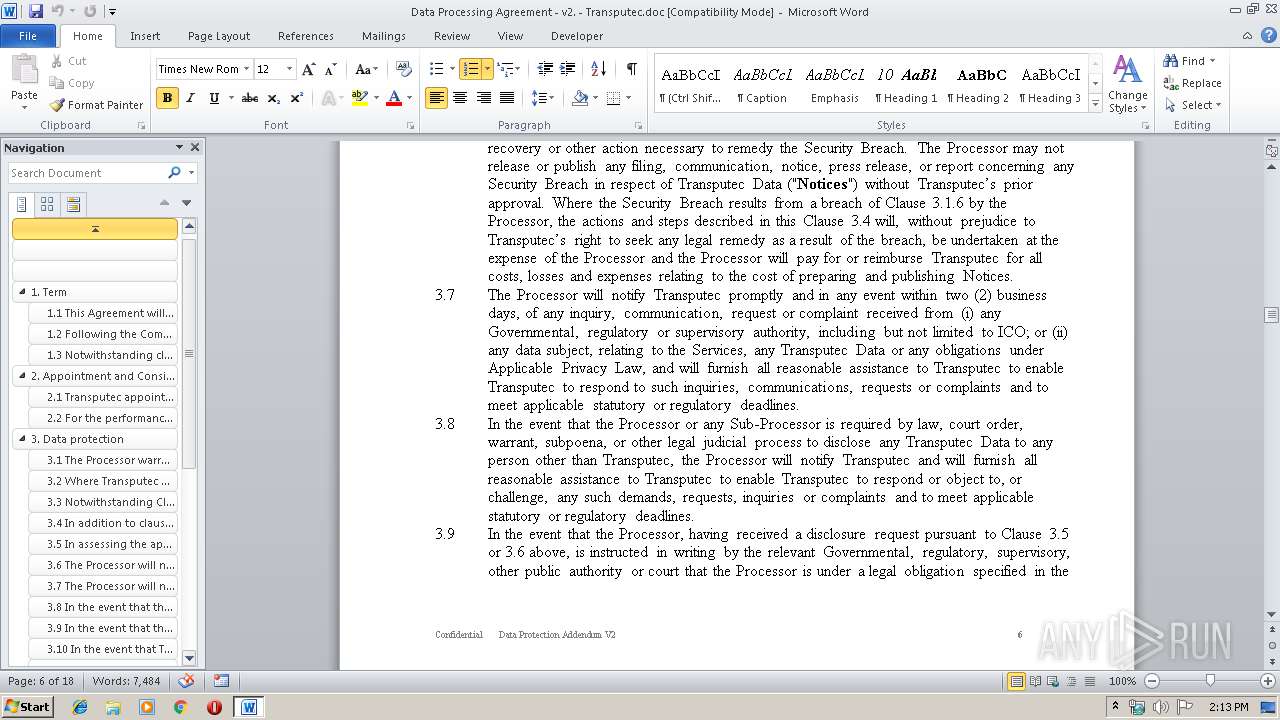Image resolution: width=1280 pixels, height=720 pixels.
Task: Center align text
Action: click(x=460, y=98)
